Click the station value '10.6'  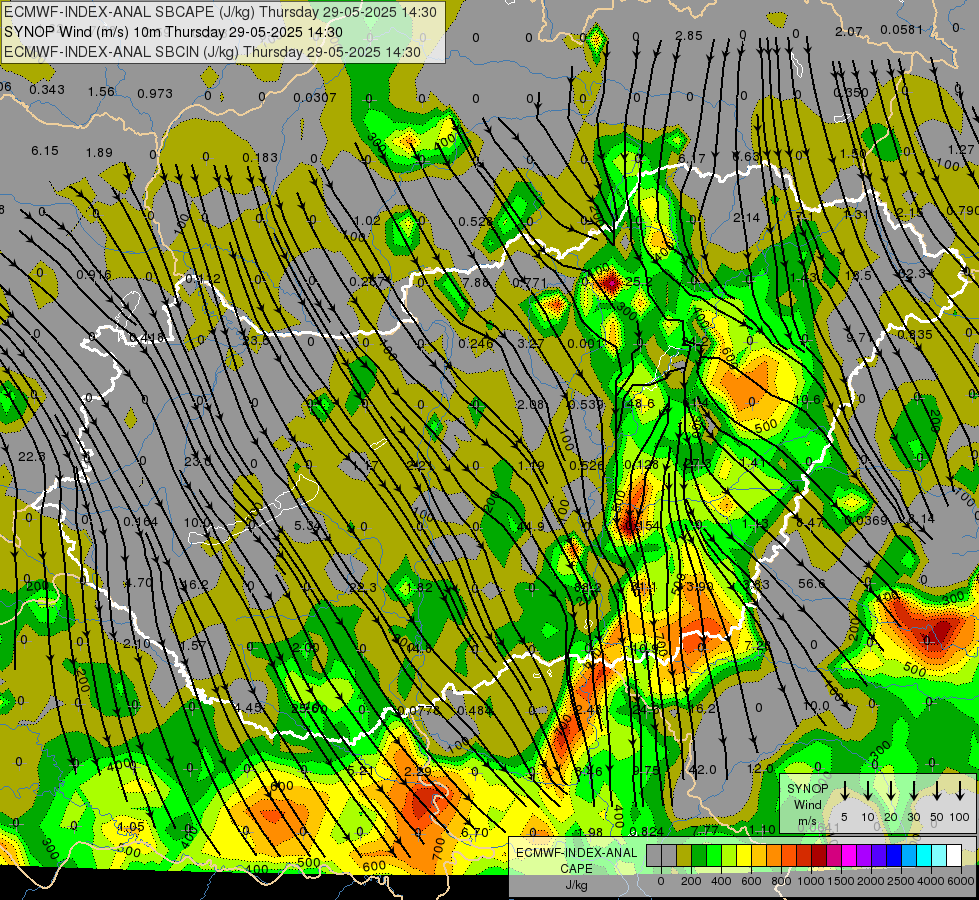point(807,400)
